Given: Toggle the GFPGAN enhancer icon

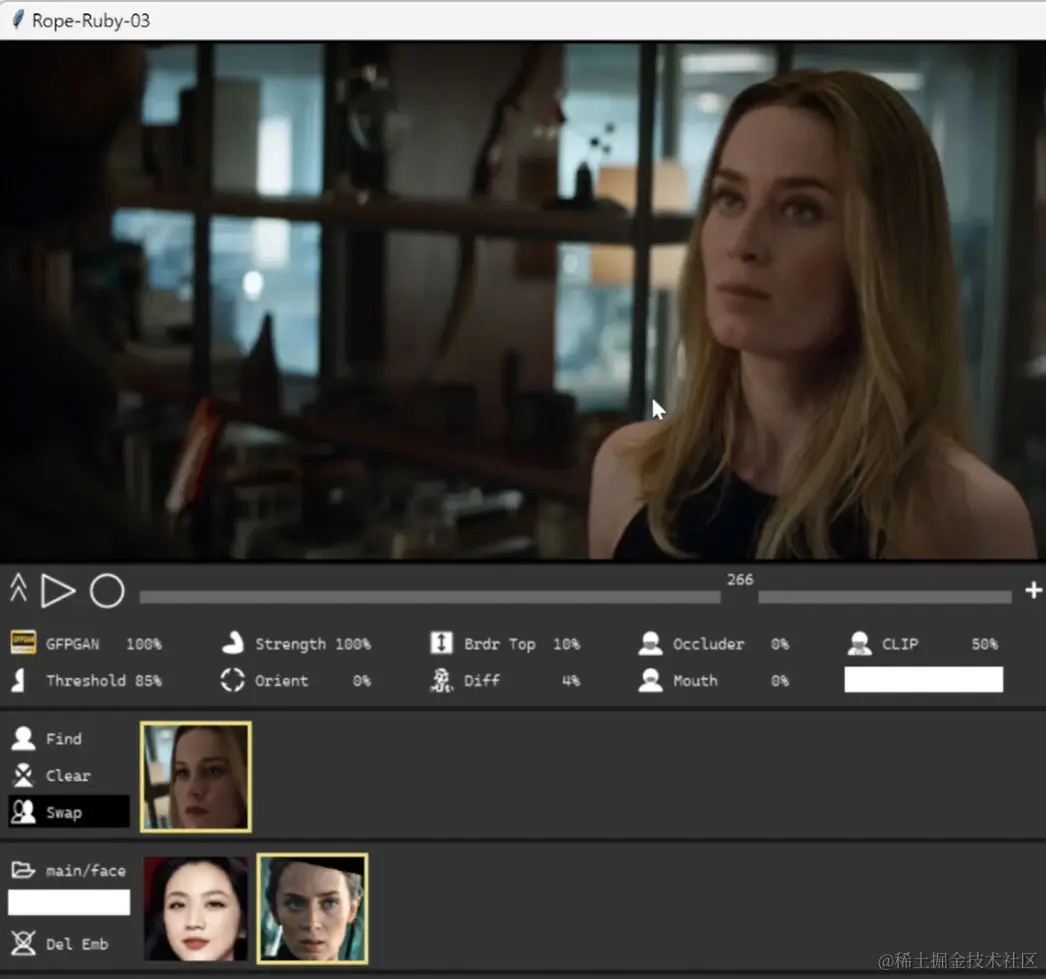Looking at the screenshot, I should [x=23, y=643].
